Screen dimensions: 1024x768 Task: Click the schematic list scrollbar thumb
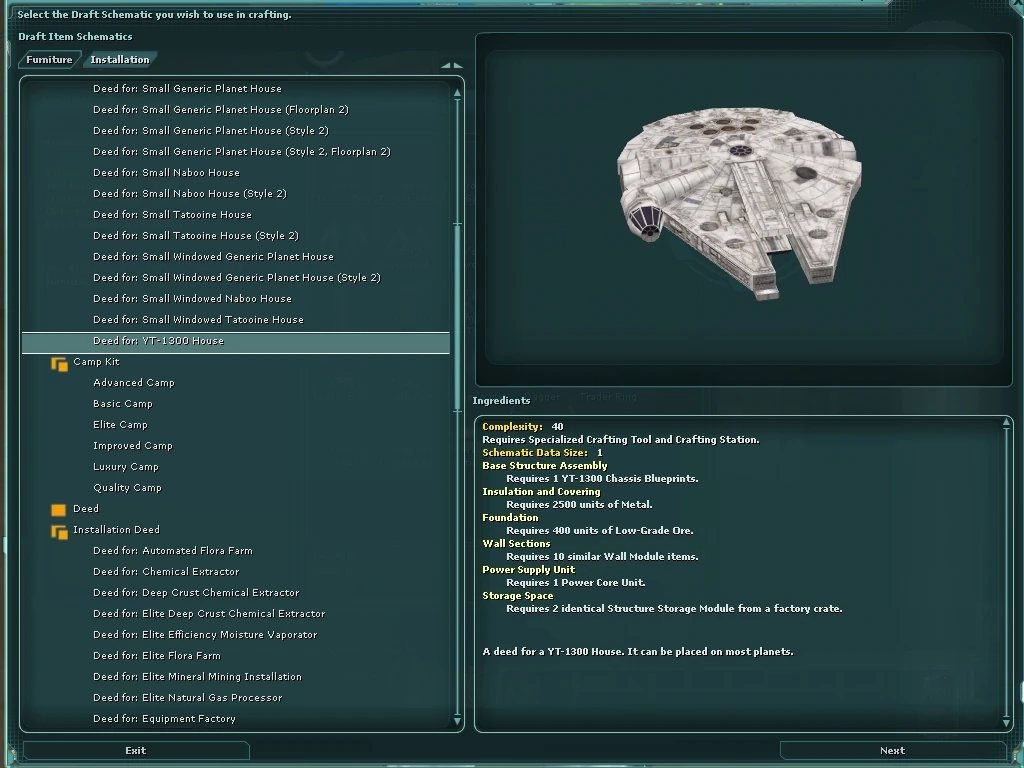[457, 317]
